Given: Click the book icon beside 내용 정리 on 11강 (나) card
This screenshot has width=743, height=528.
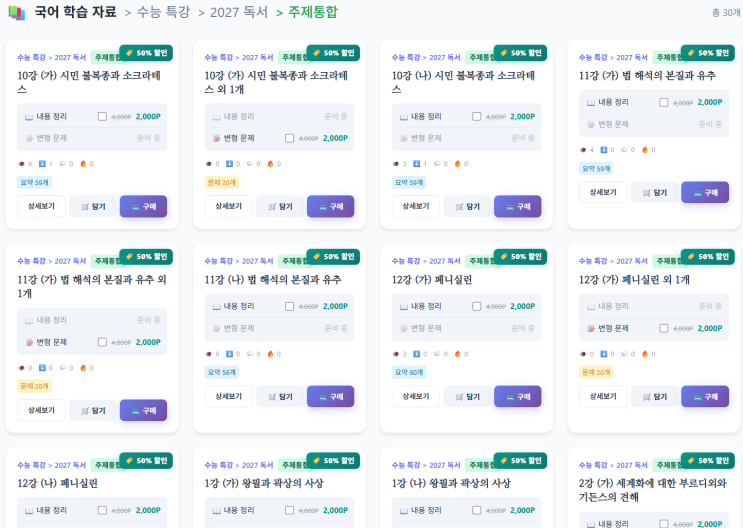Looking at the screenshot, I should [x=217, y=307].
